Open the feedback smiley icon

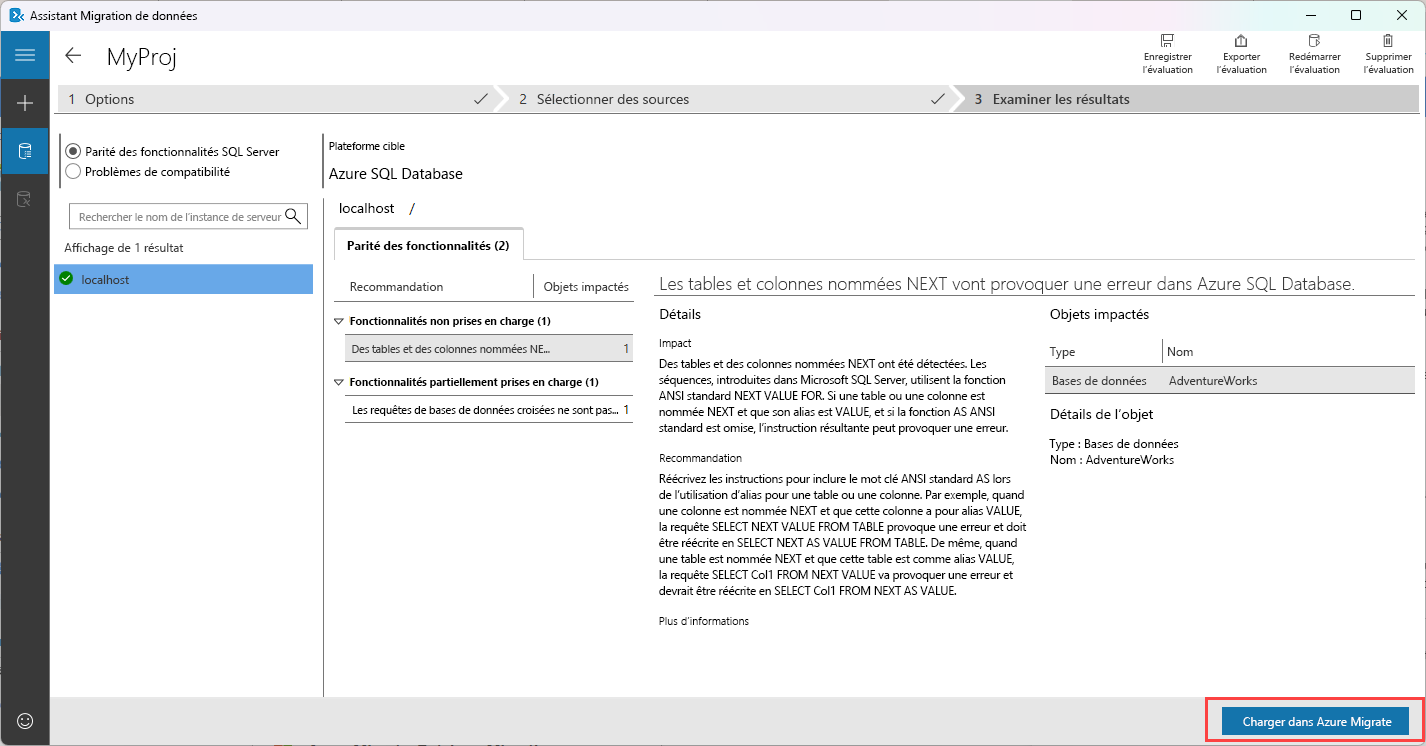click(x=24, y=721)
